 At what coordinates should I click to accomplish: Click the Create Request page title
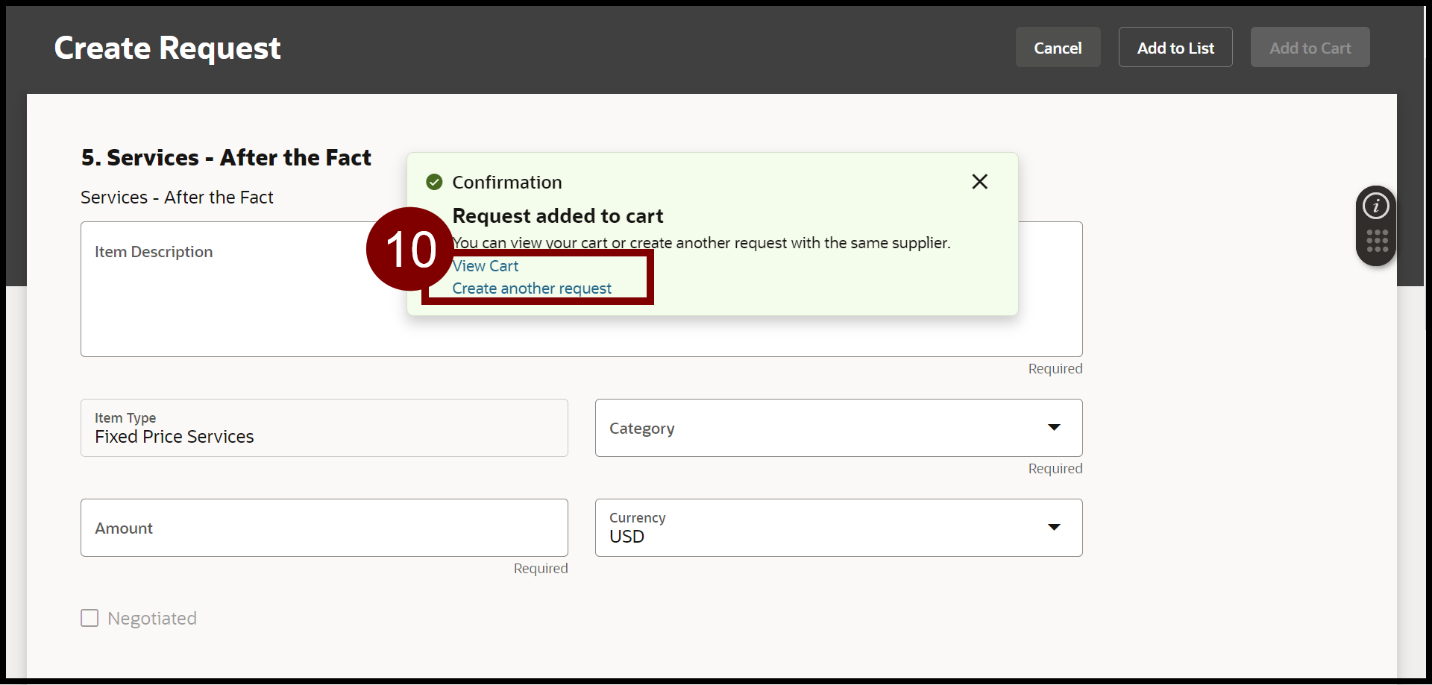click(167, 48)
